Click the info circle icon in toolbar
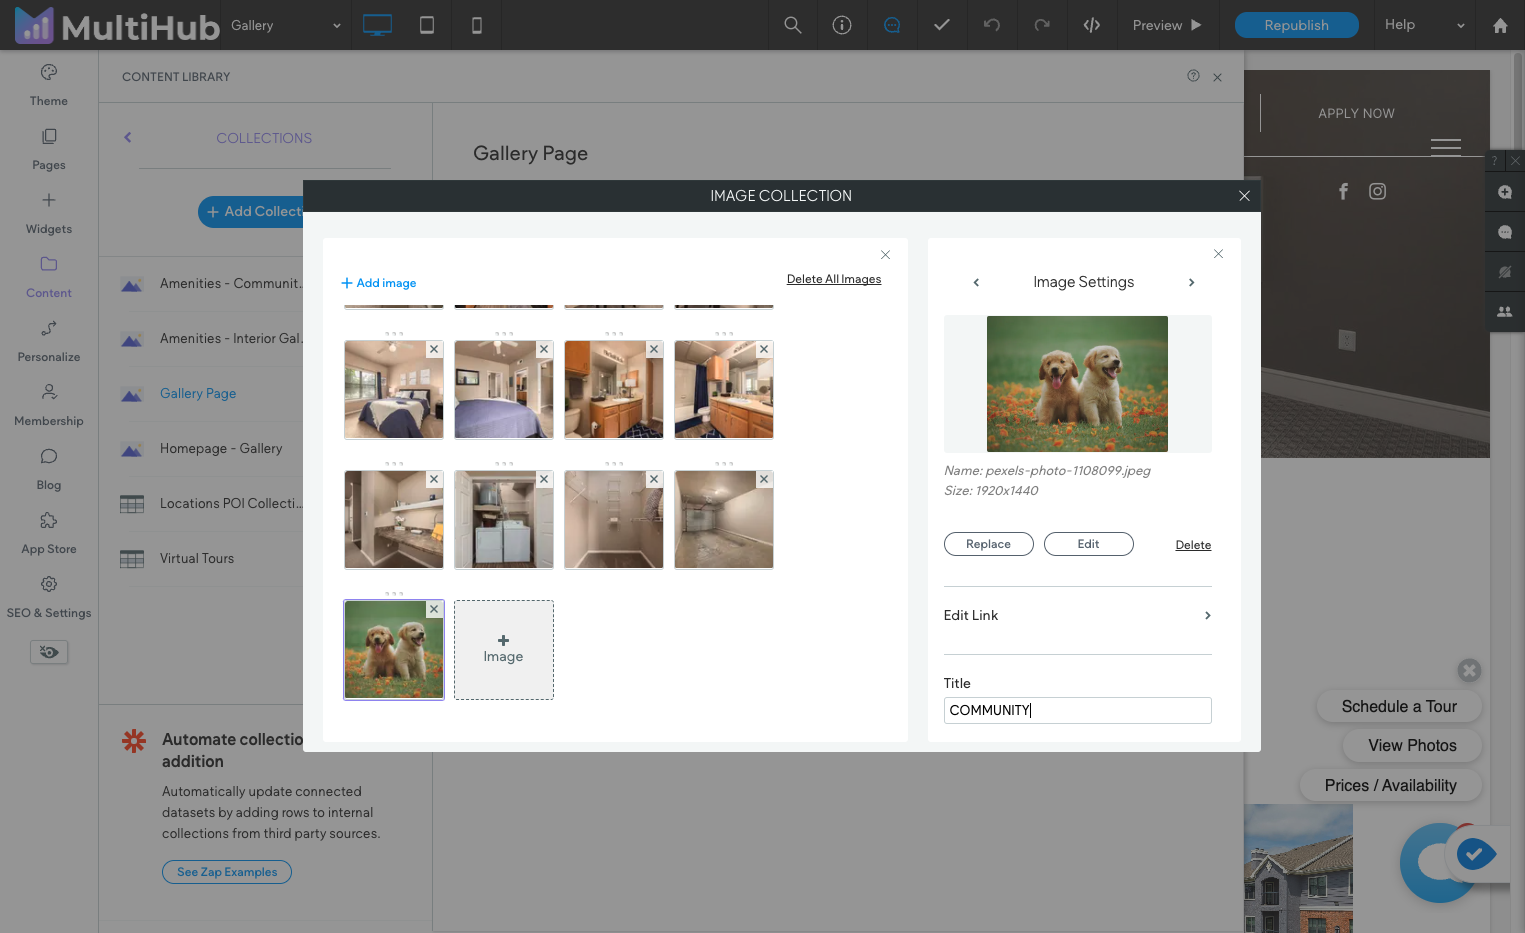The image size is (1525, 933). click(x=842, y=25)
